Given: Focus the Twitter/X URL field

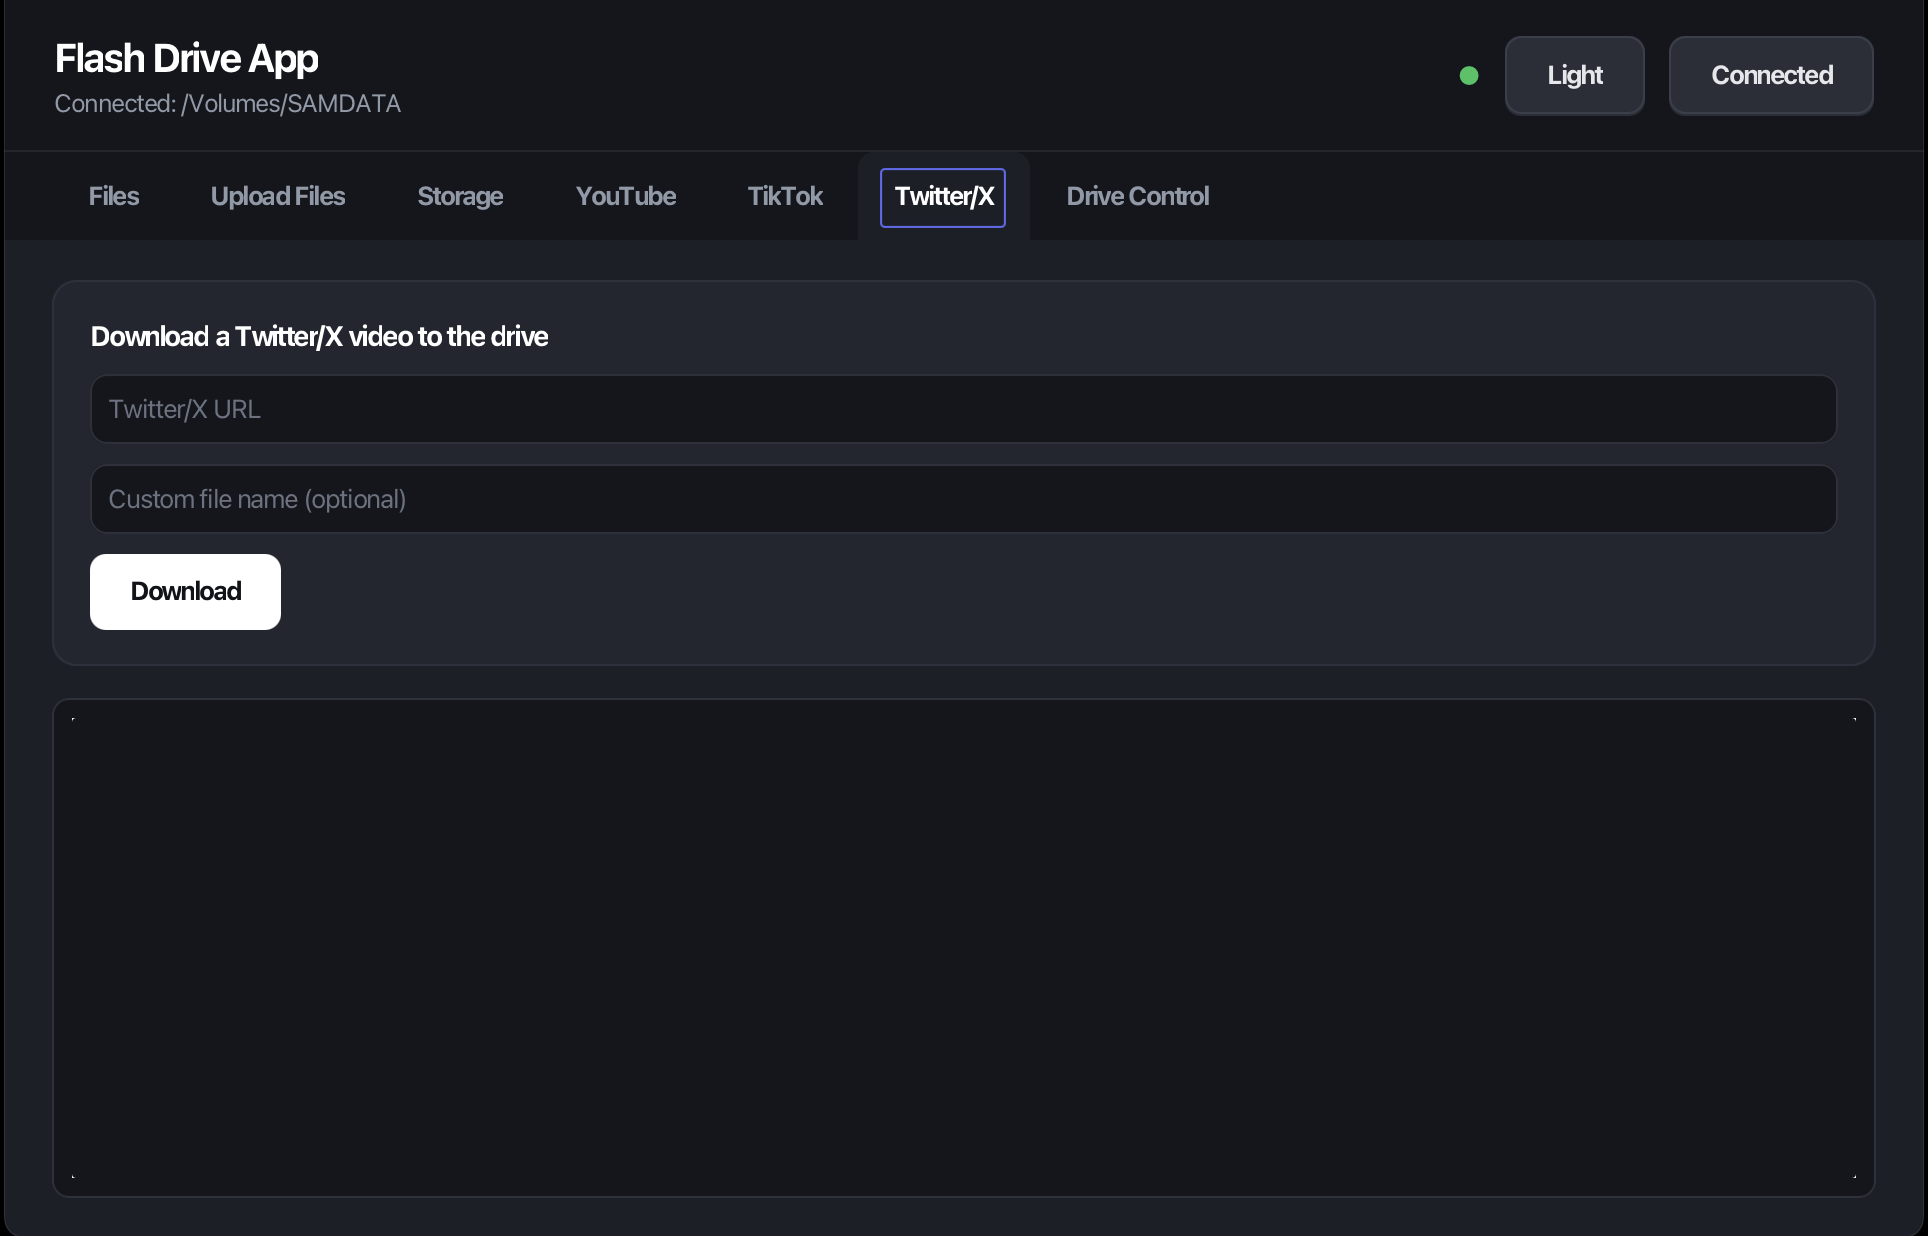Looking at the screenshot, I should 963,409.
